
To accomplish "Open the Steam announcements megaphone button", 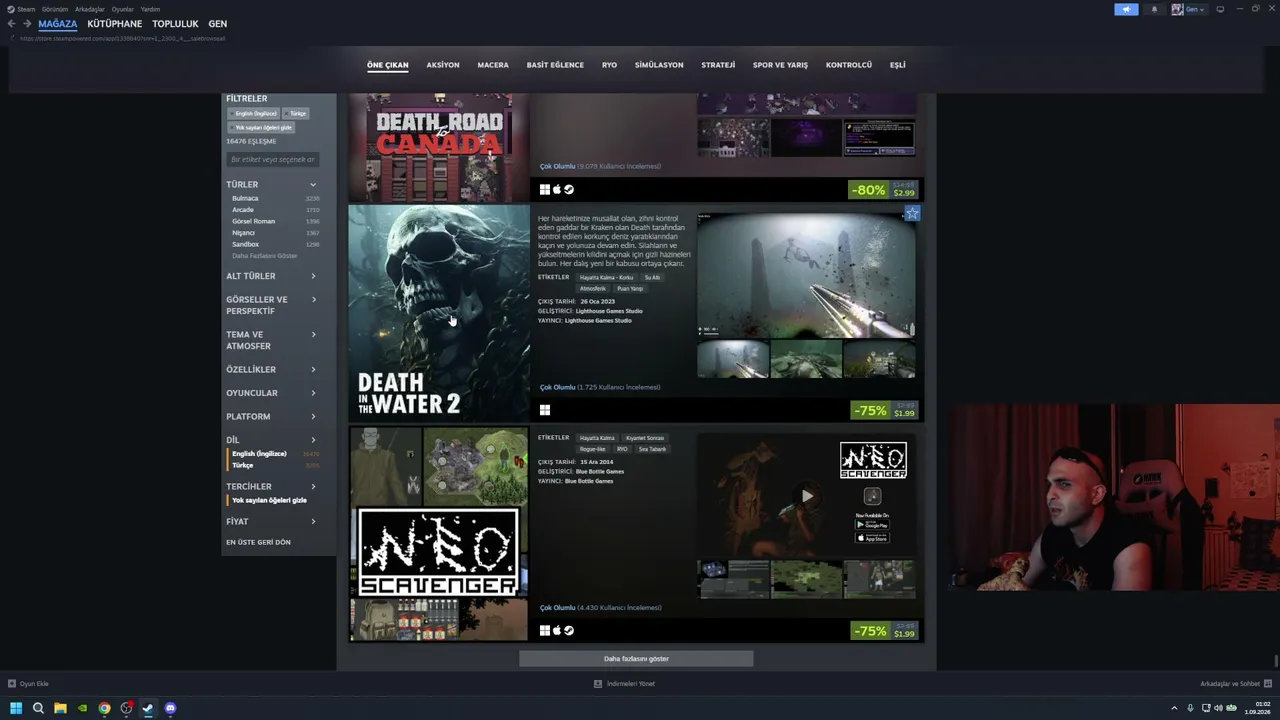I will (1126, 9).
